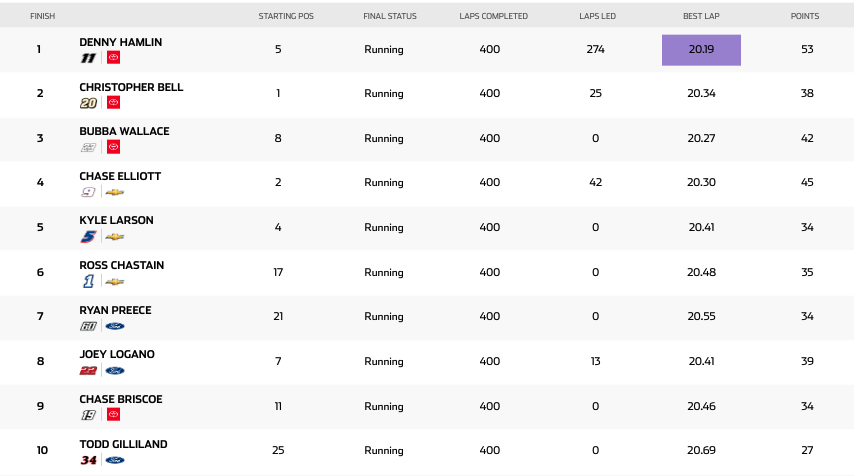Click Christopher Bell's 25 laps led value
The height and width of the screenshot is (476, 856).
click(x=595, y=94)
